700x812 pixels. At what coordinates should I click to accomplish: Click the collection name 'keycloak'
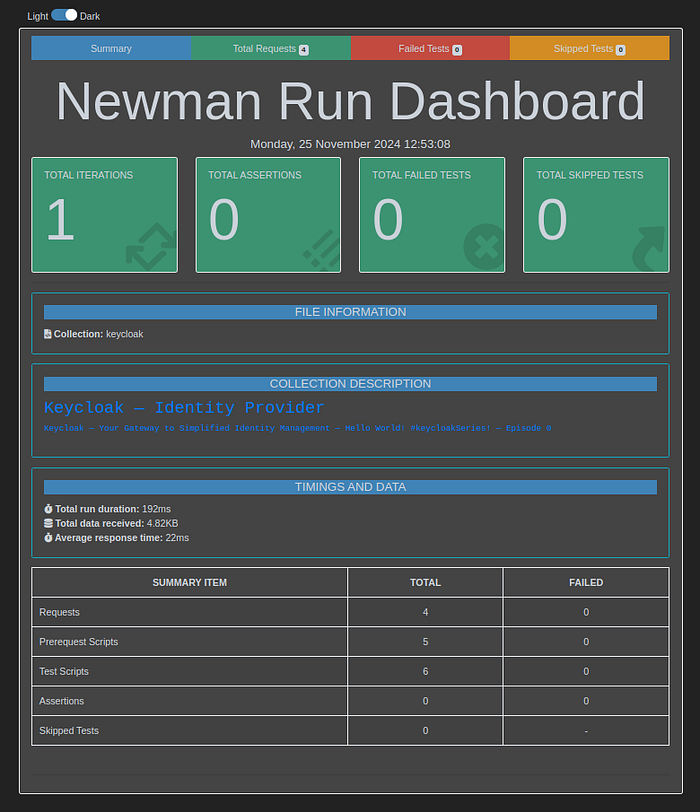(125, 334)
